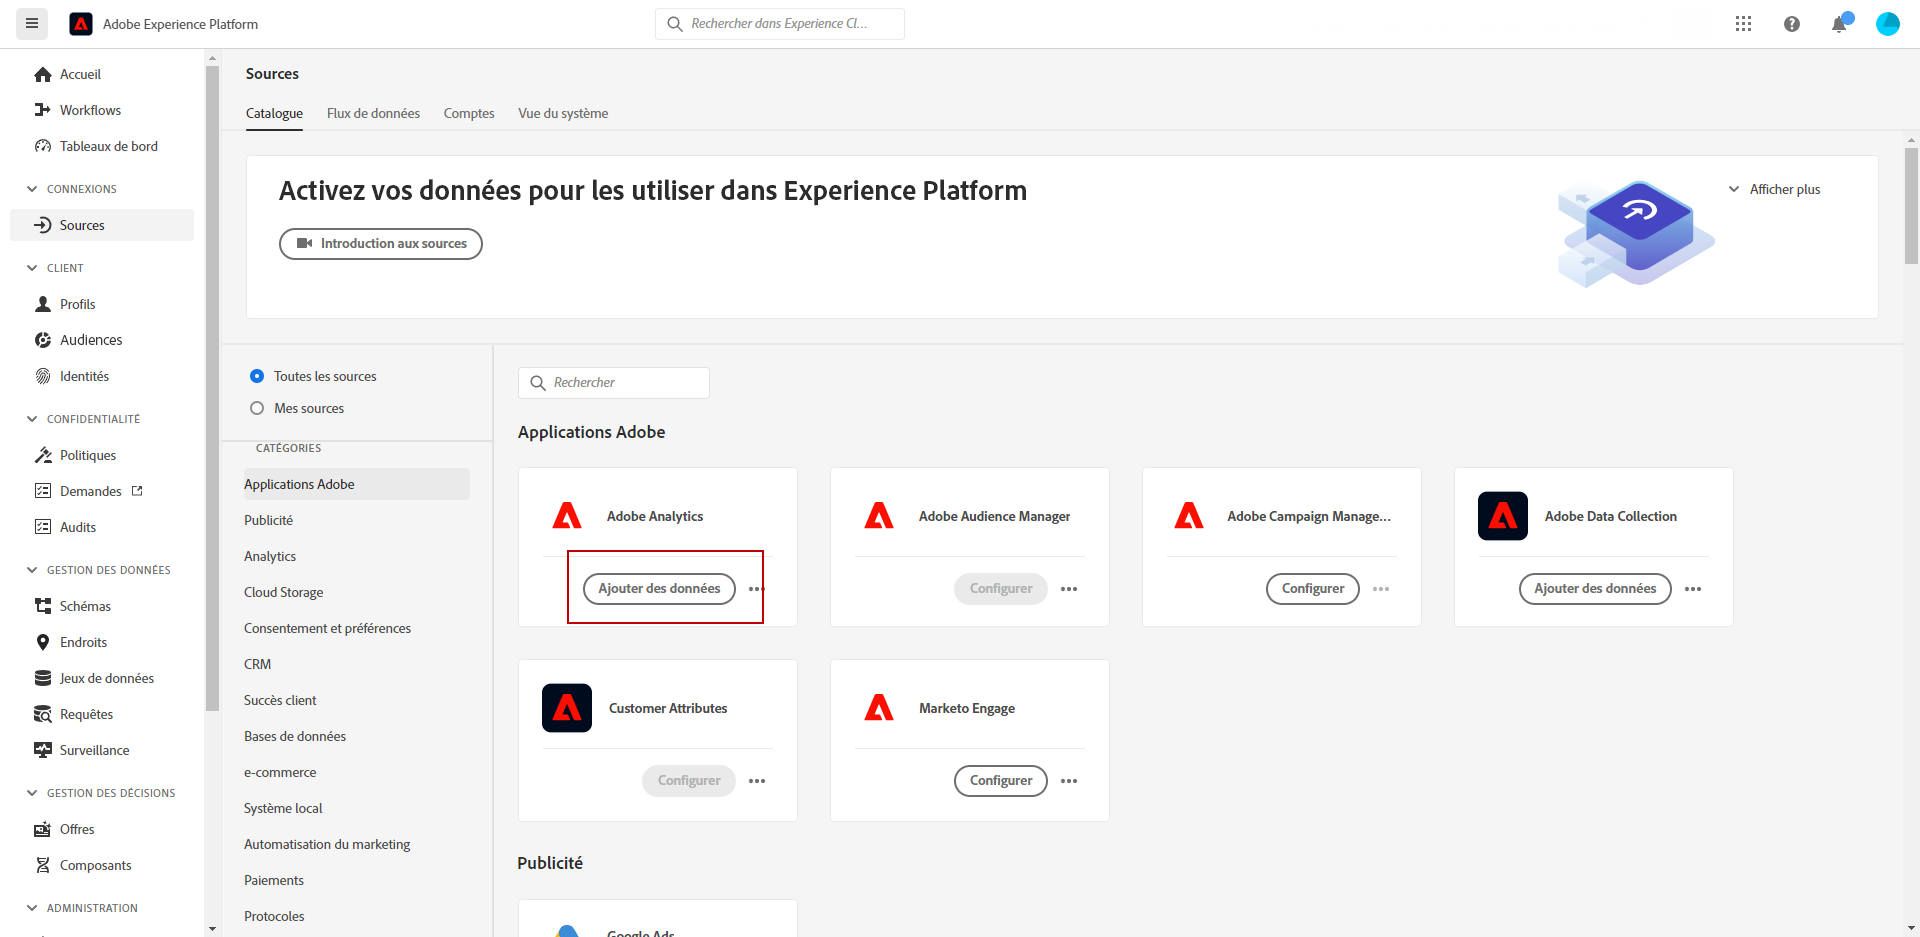Open the notifications bell icon
Screen dimensions: 1920x937
[x=1839, y=24]
